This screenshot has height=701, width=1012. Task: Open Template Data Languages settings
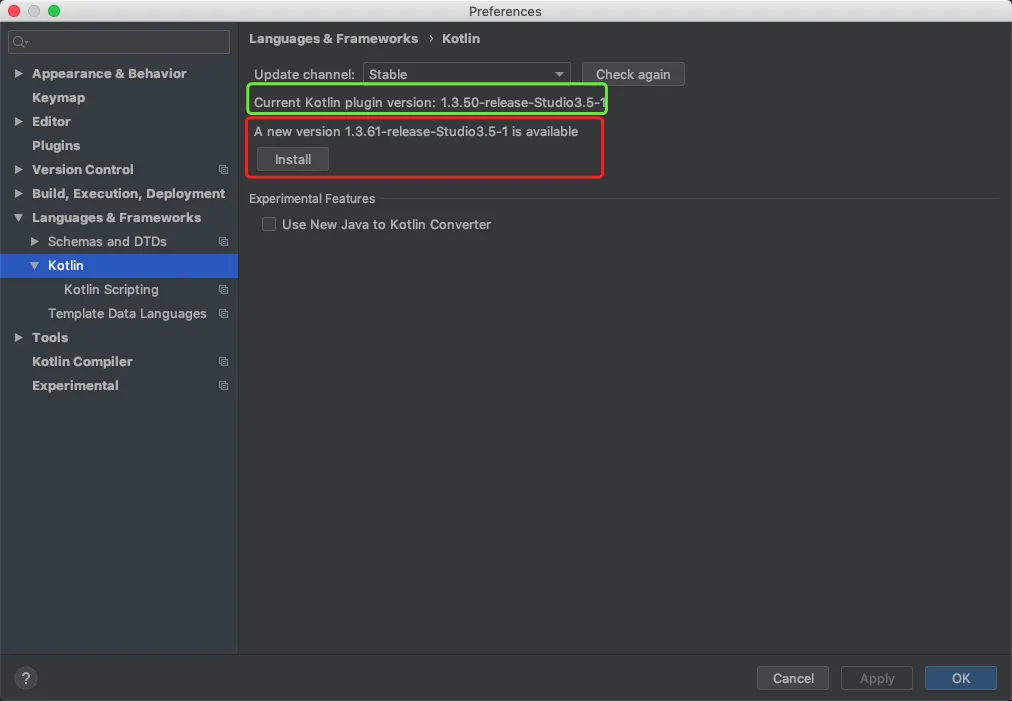pos(127,314)
